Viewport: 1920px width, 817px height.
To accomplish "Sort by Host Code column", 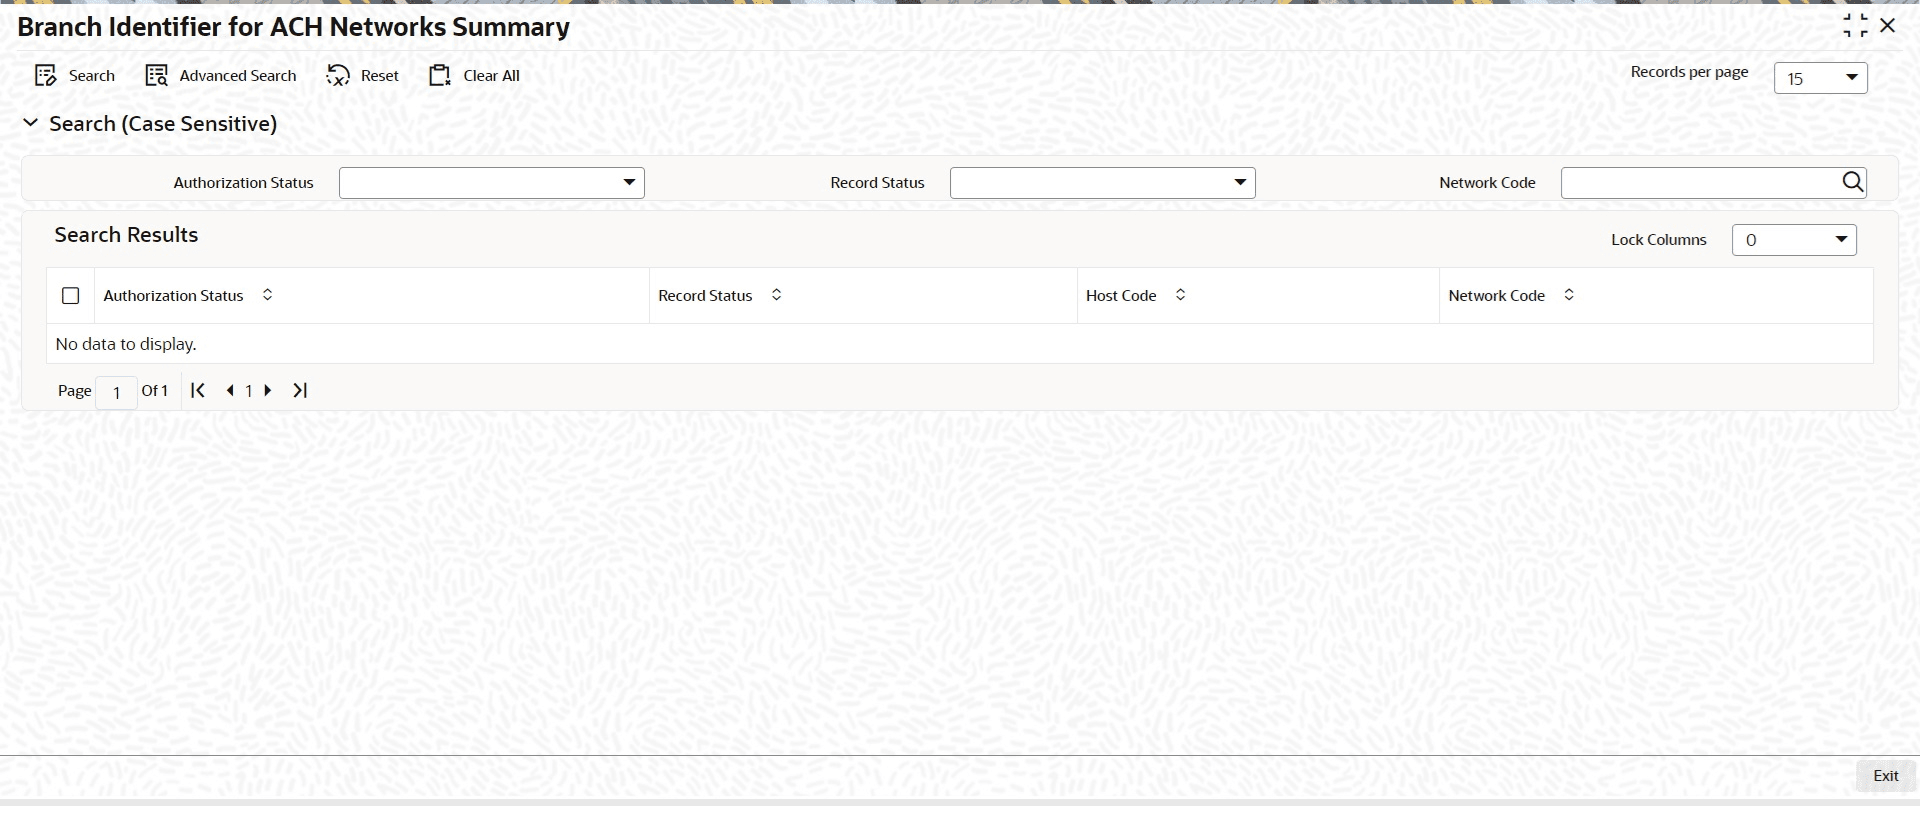I will coord(1180,295).
